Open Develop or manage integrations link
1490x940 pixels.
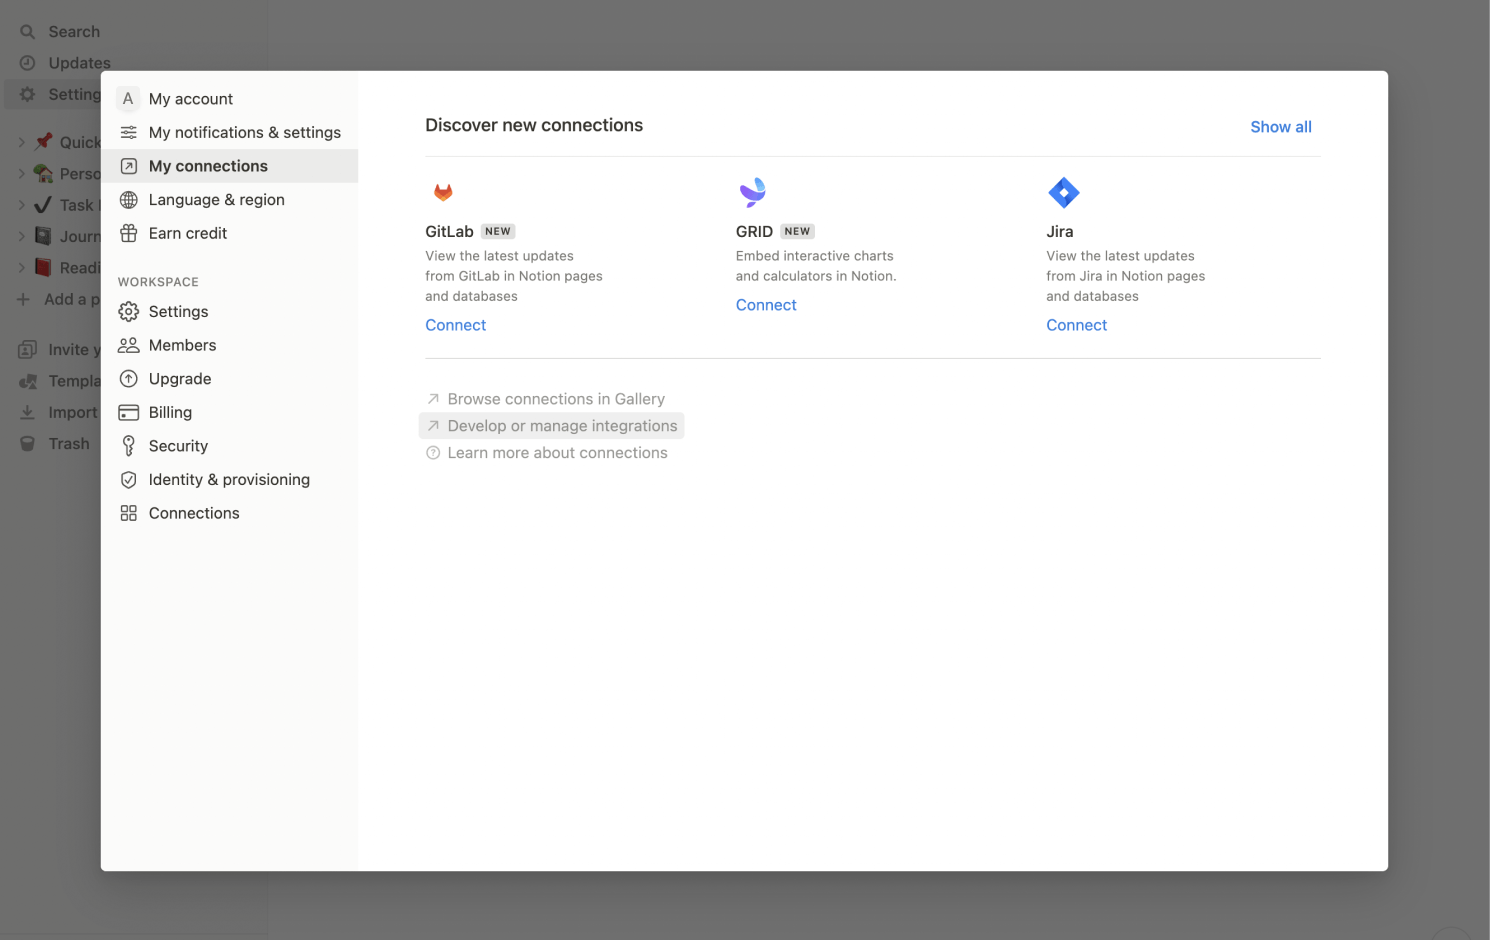[x=552, y=426]
